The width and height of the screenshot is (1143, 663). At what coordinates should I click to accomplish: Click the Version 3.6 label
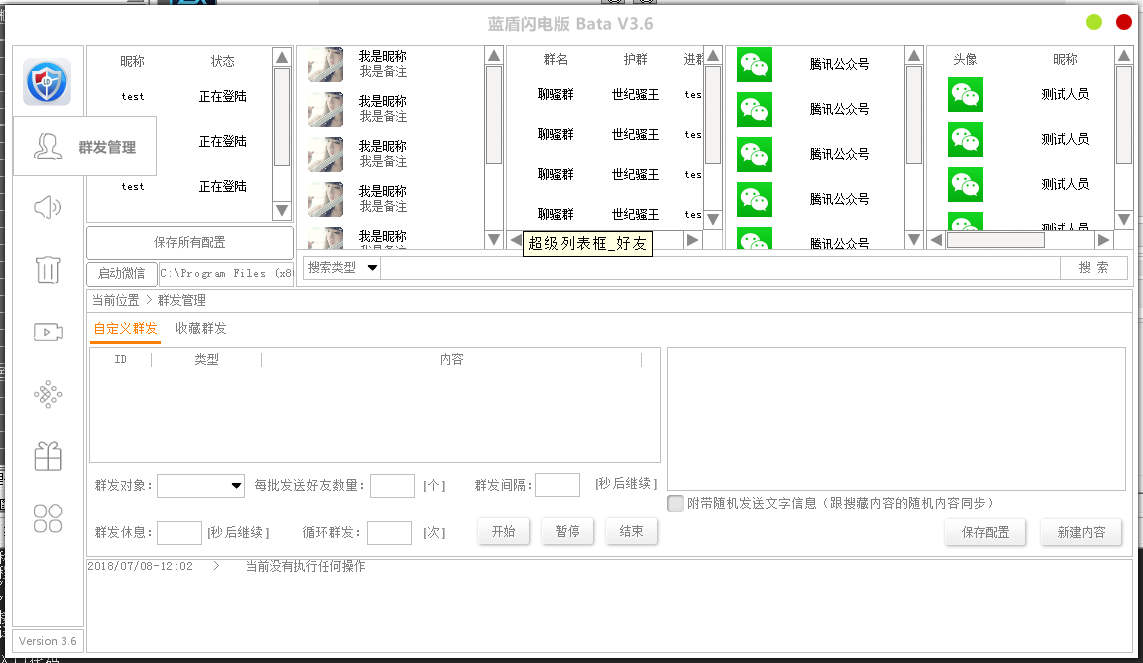pyautogui.click(x=47, y=641)
